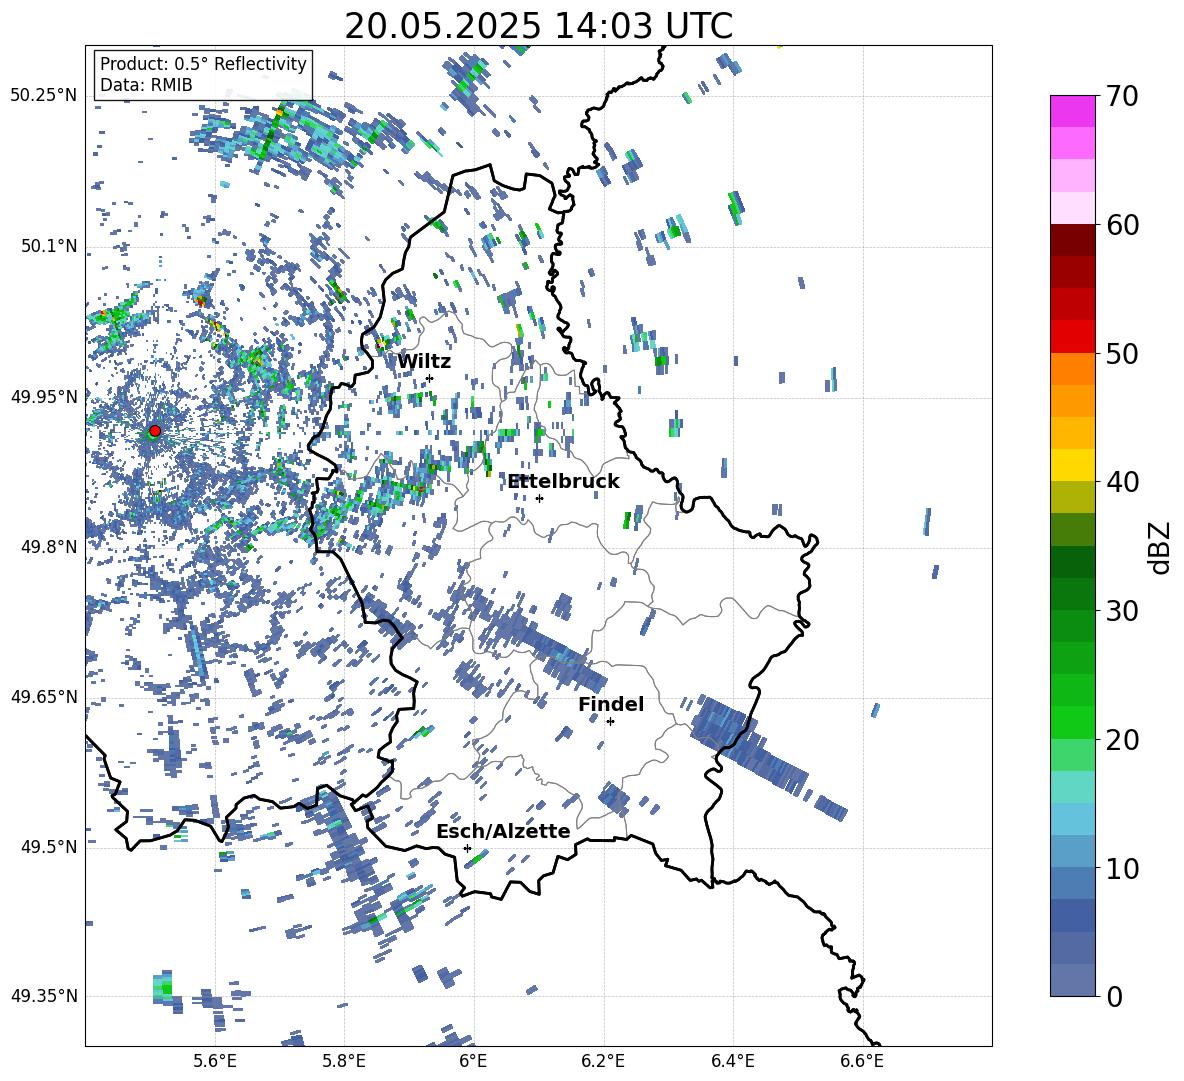Image resolution: width=1184 pixels, height=1081 pixels.
Task: Click the 50 tick on the colorbar
Action: [1122, 354]
